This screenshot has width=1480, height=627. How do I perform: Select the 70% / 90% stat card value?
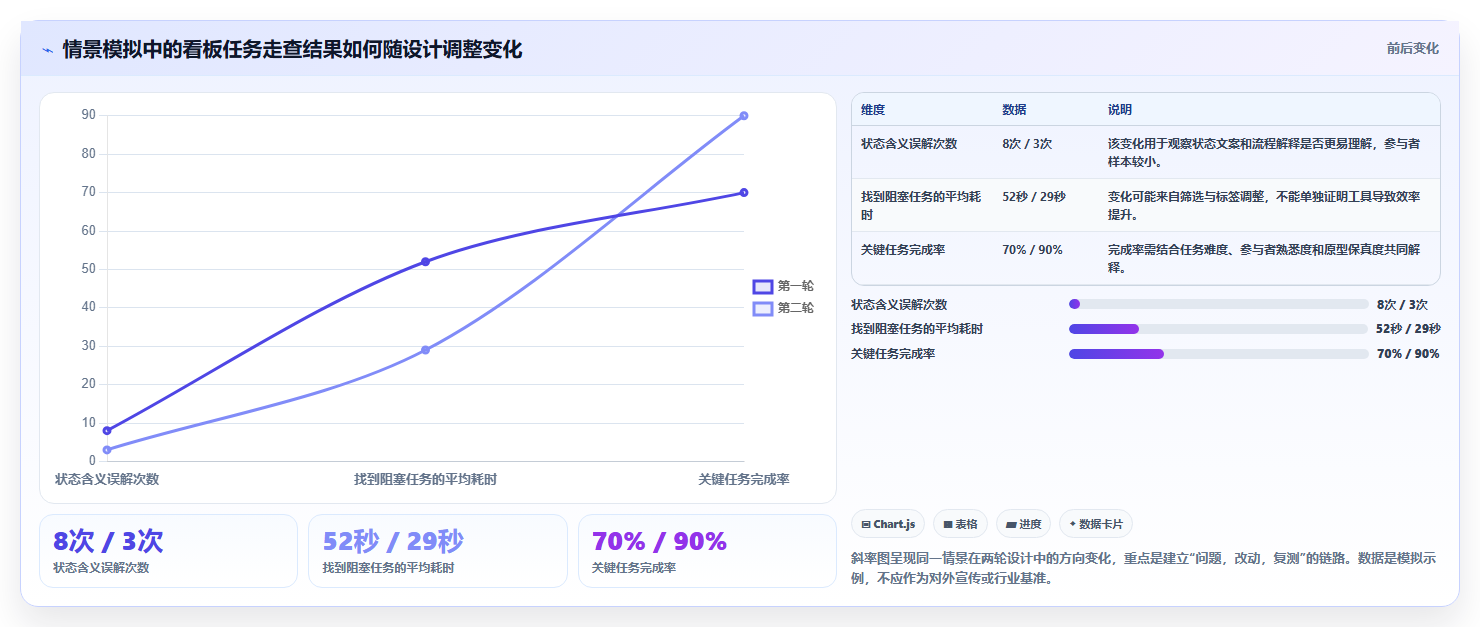coord(659,541)
